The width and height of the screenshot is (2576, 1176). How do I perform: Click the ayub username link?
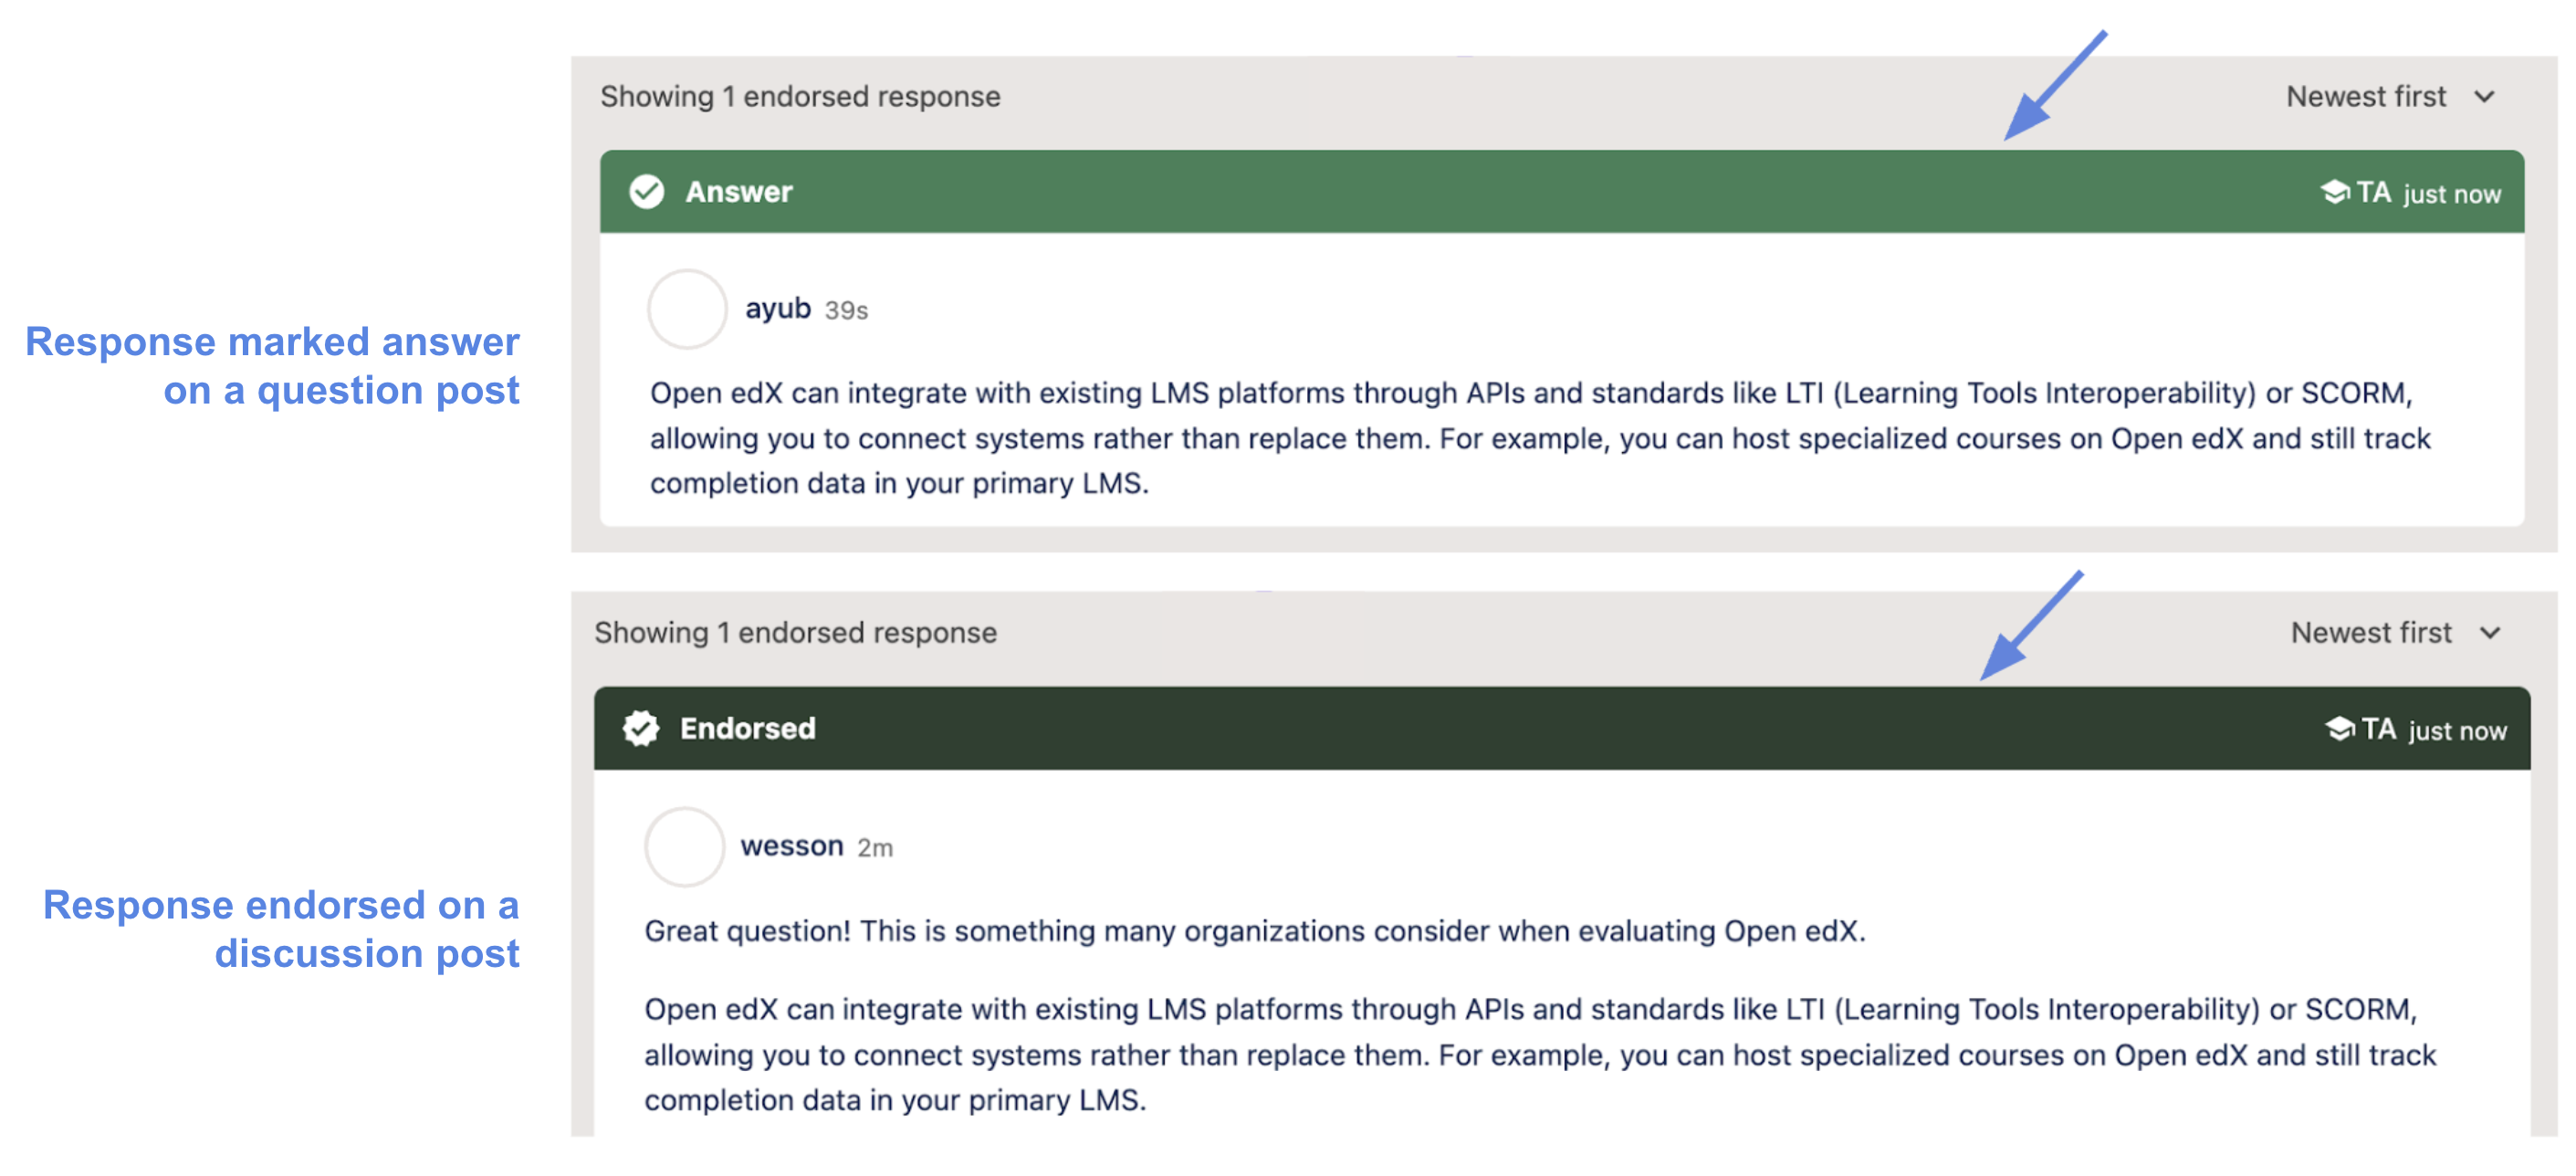777,309
